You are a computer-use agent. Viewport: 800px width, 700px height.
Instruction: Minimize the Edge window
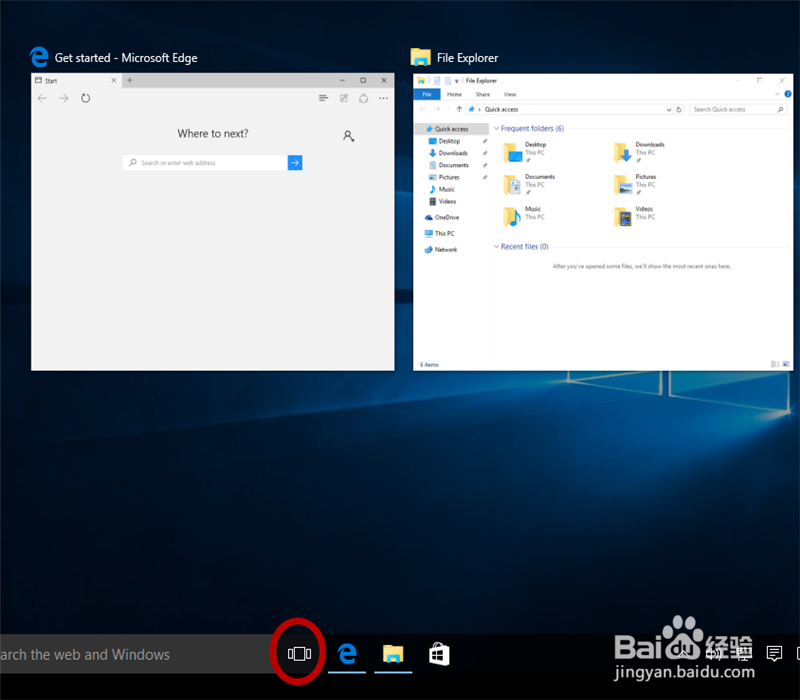pyautogui.click(x=342, y=80)
